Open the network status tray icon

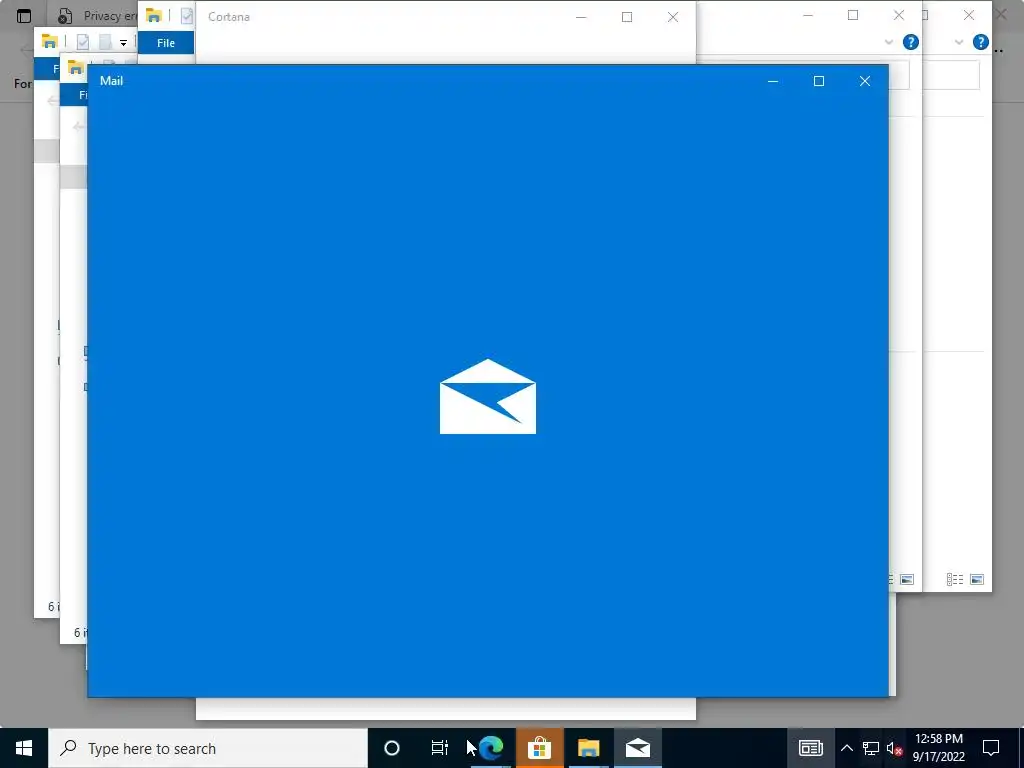871,748
